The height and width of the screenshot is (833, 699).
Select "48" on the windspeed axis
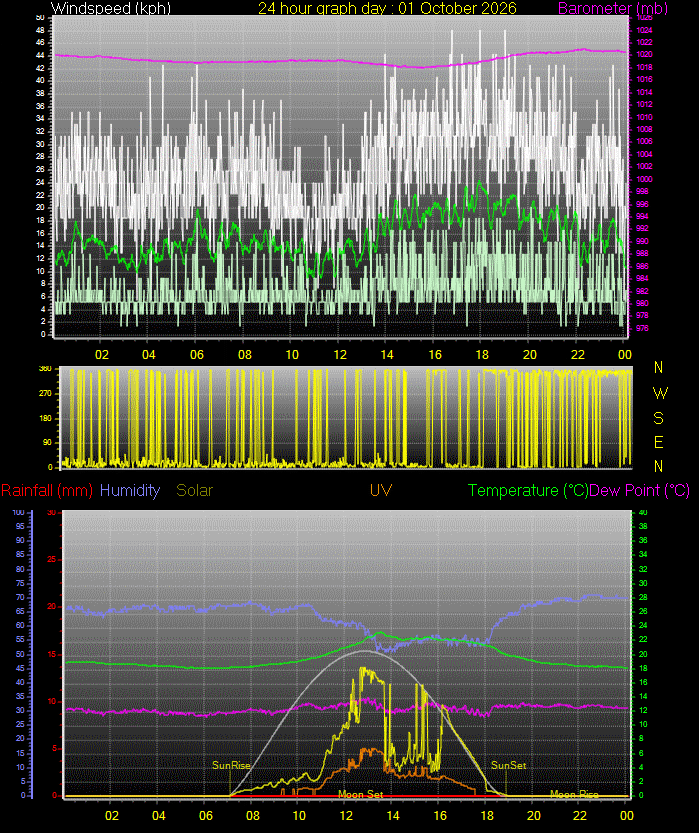point(40,30)
